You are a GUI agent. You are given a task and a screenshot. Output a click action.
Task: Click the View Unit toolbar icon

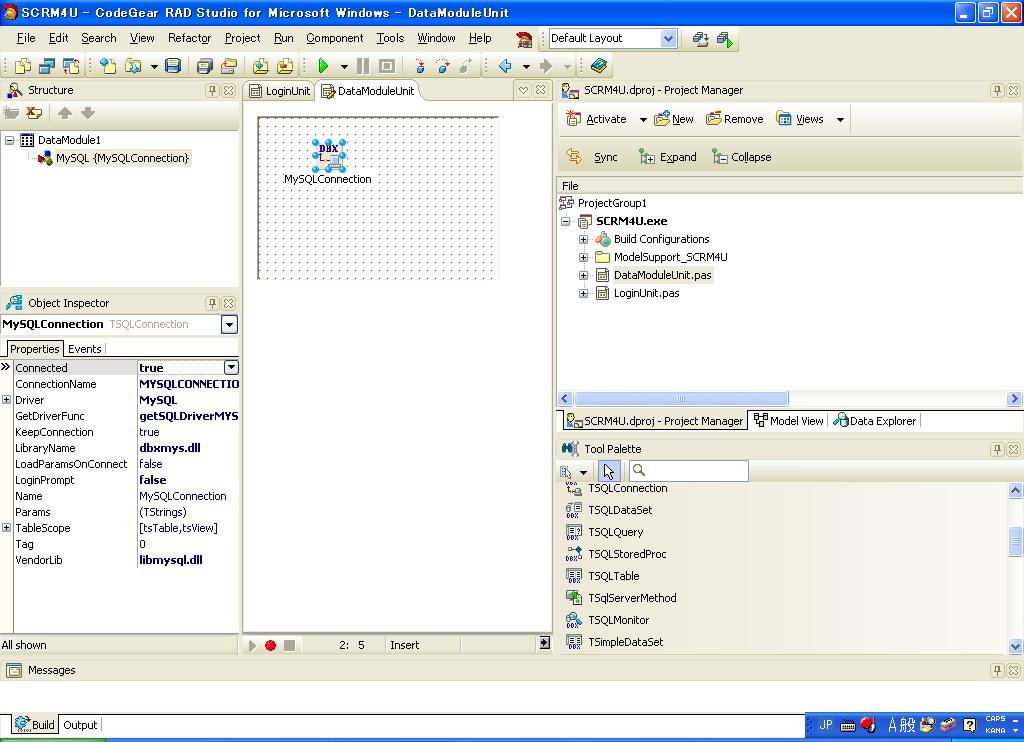[23, 66]
